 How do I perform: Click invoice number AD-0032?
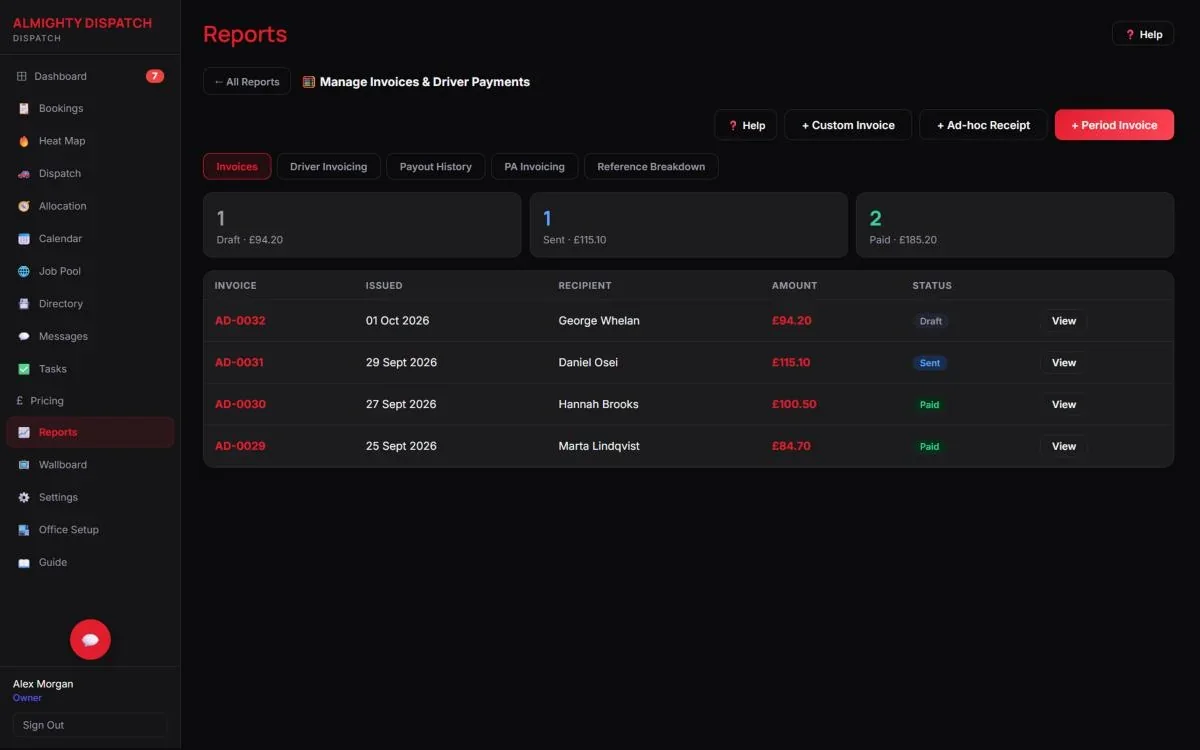(x=240, y=321)
